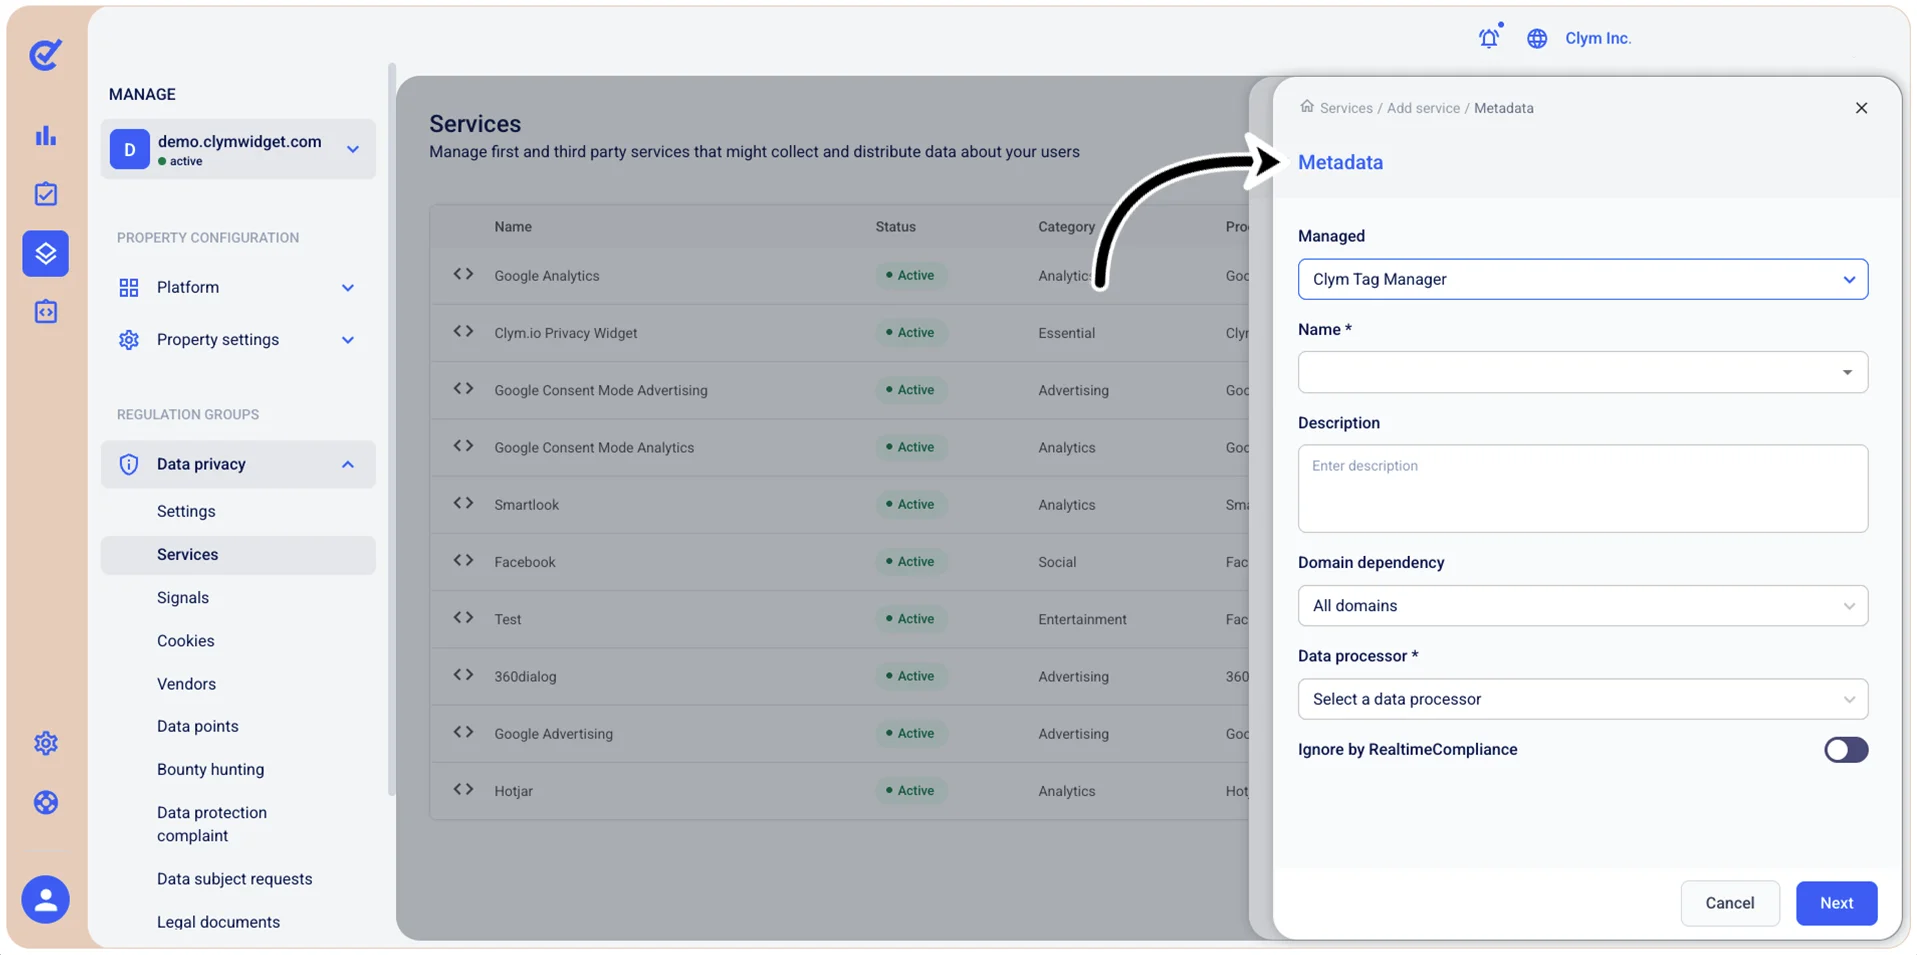The width and height of the screenshot is (1917, 955).
Task: Select the layers sidebar icon
Action: click(46, 253)
